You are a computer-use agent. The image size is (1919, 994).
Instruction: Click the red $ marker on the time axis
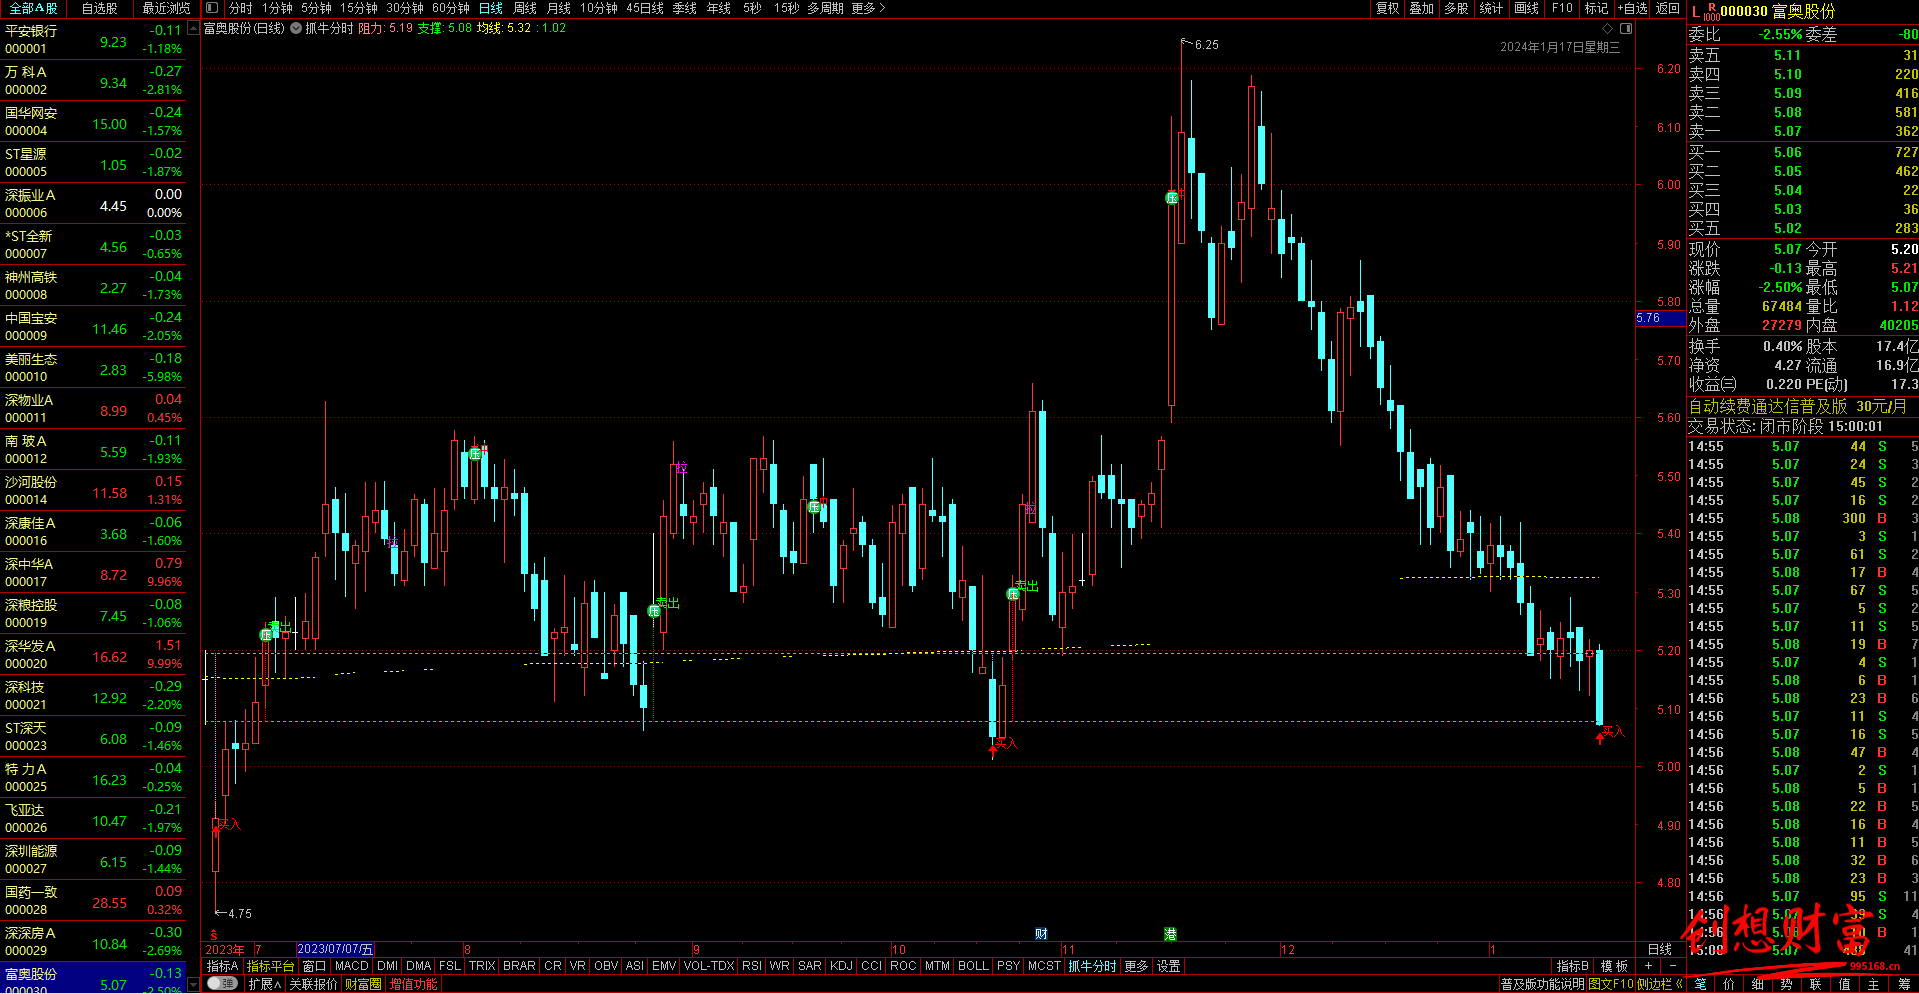tap(214, 935)
